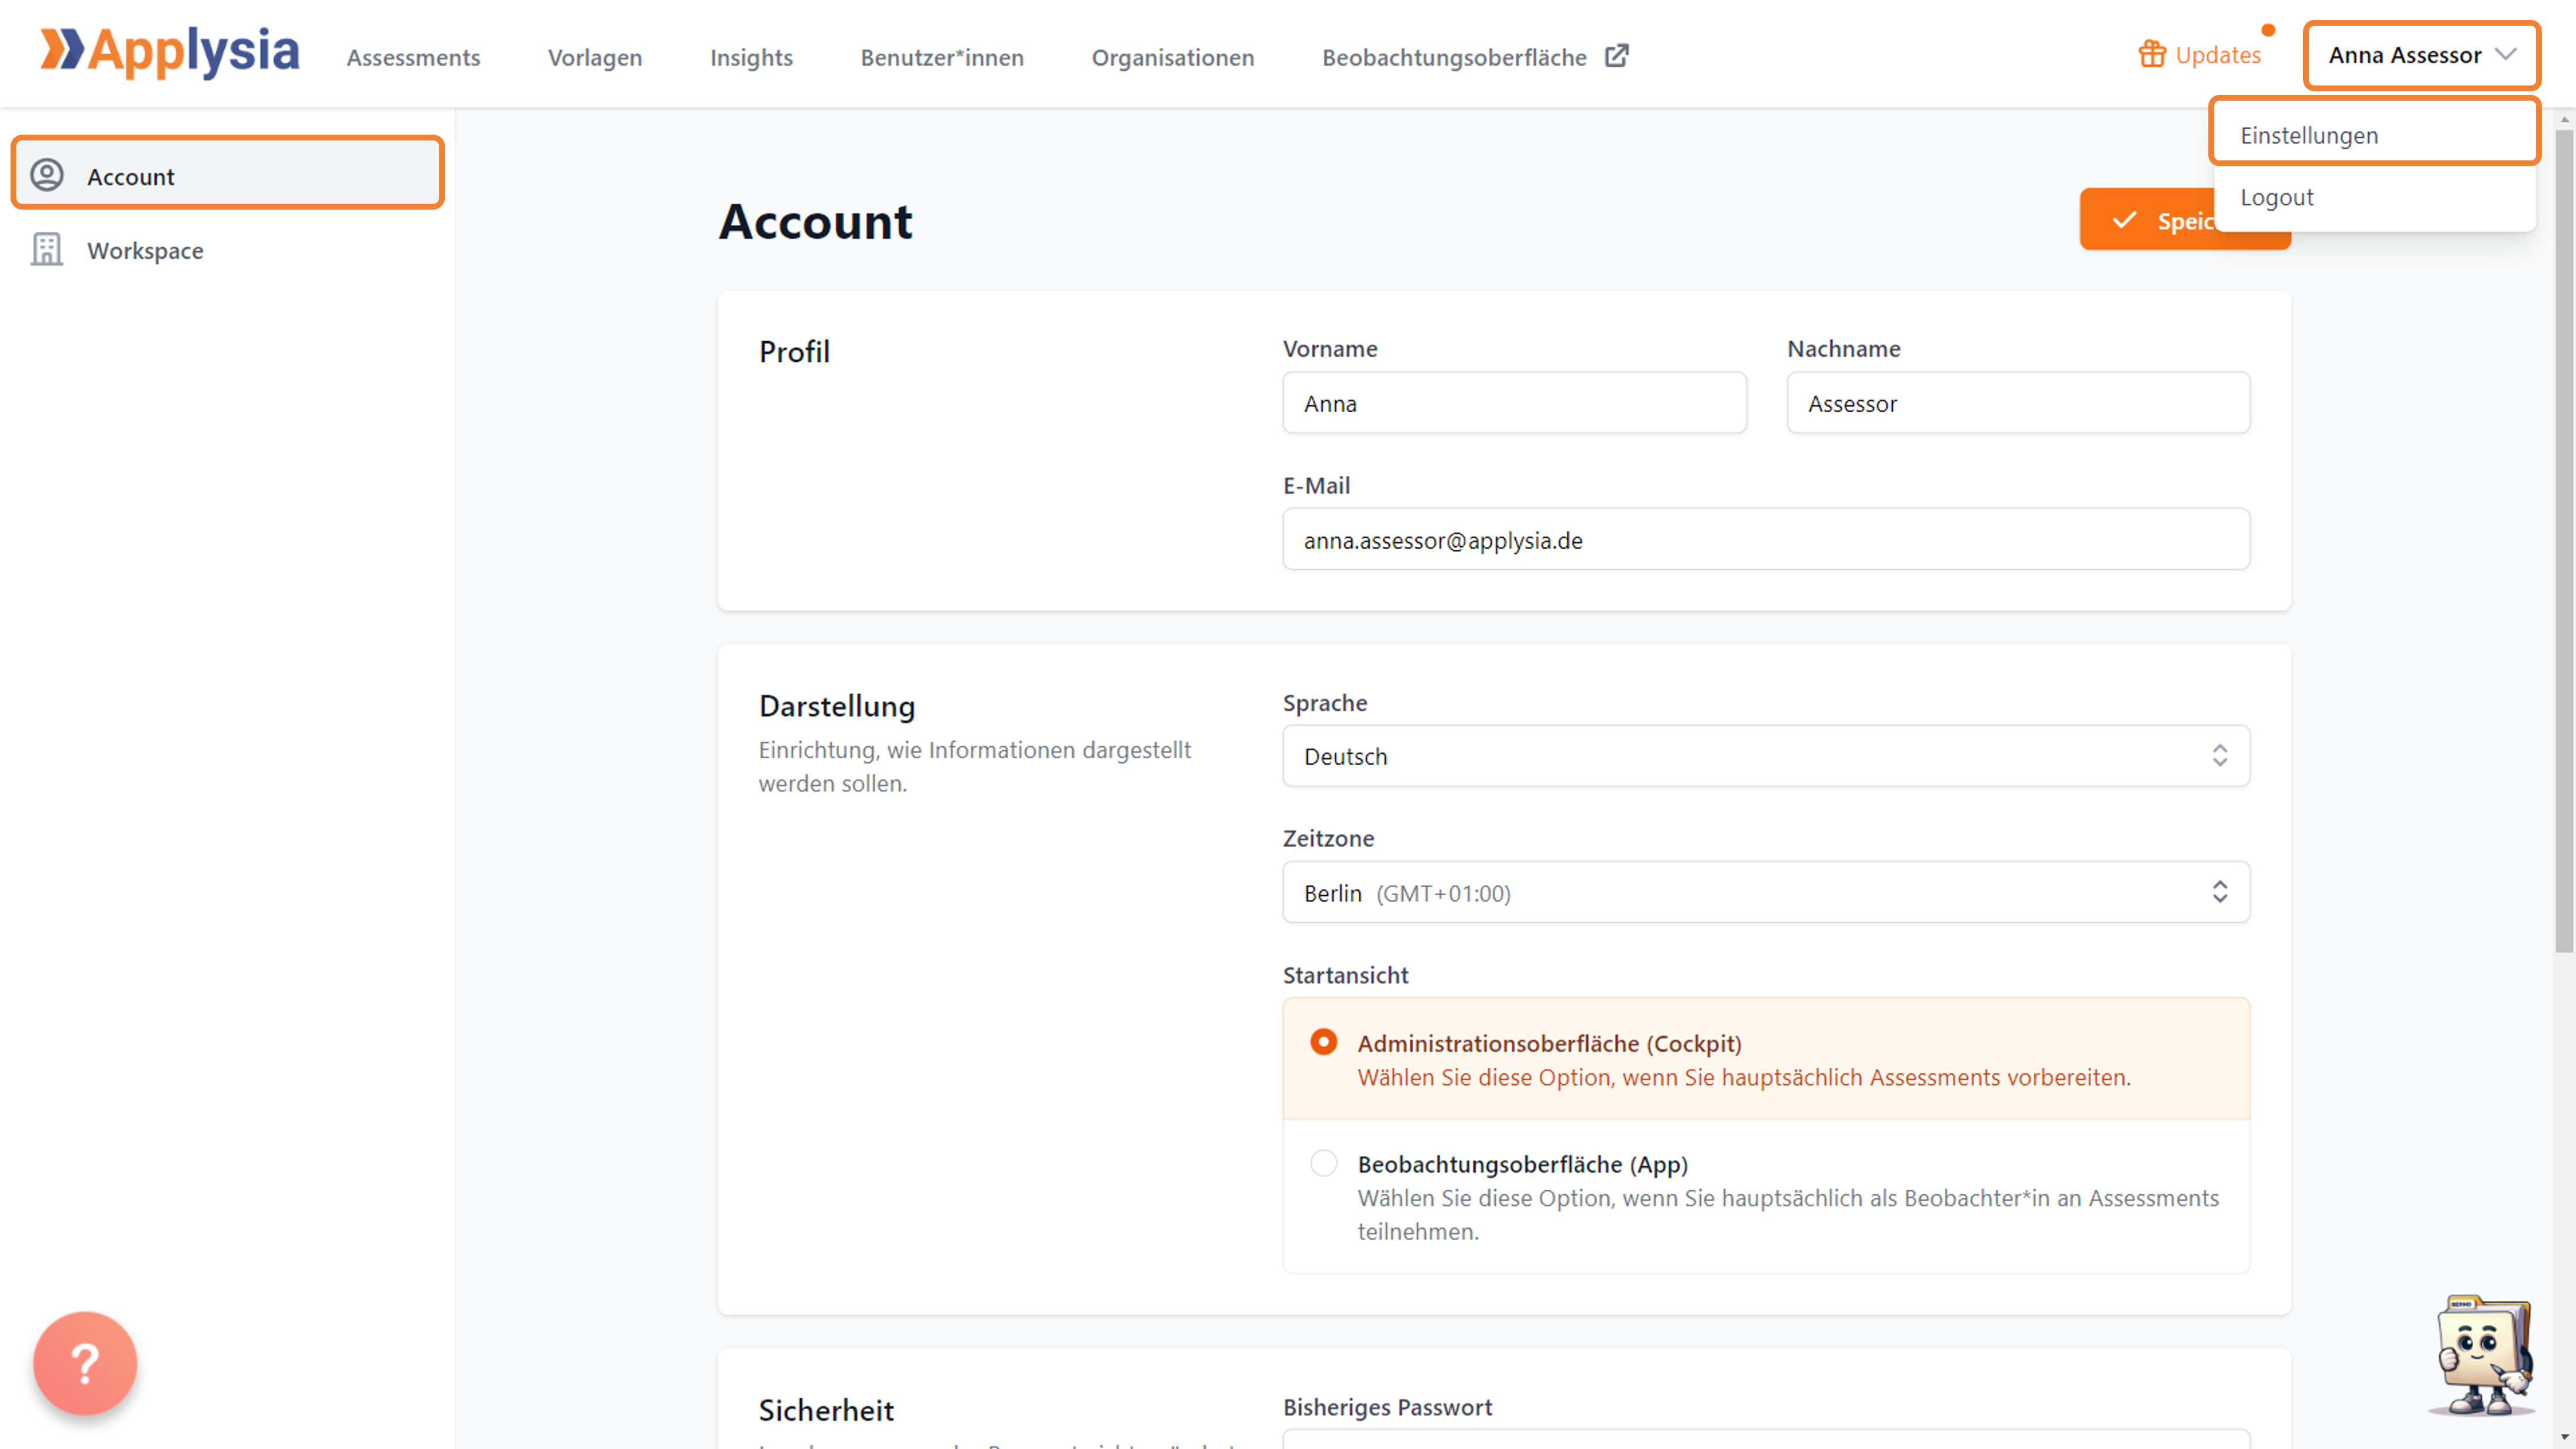
Task: Open the Assessments menu item
Action: click(413, 57)
